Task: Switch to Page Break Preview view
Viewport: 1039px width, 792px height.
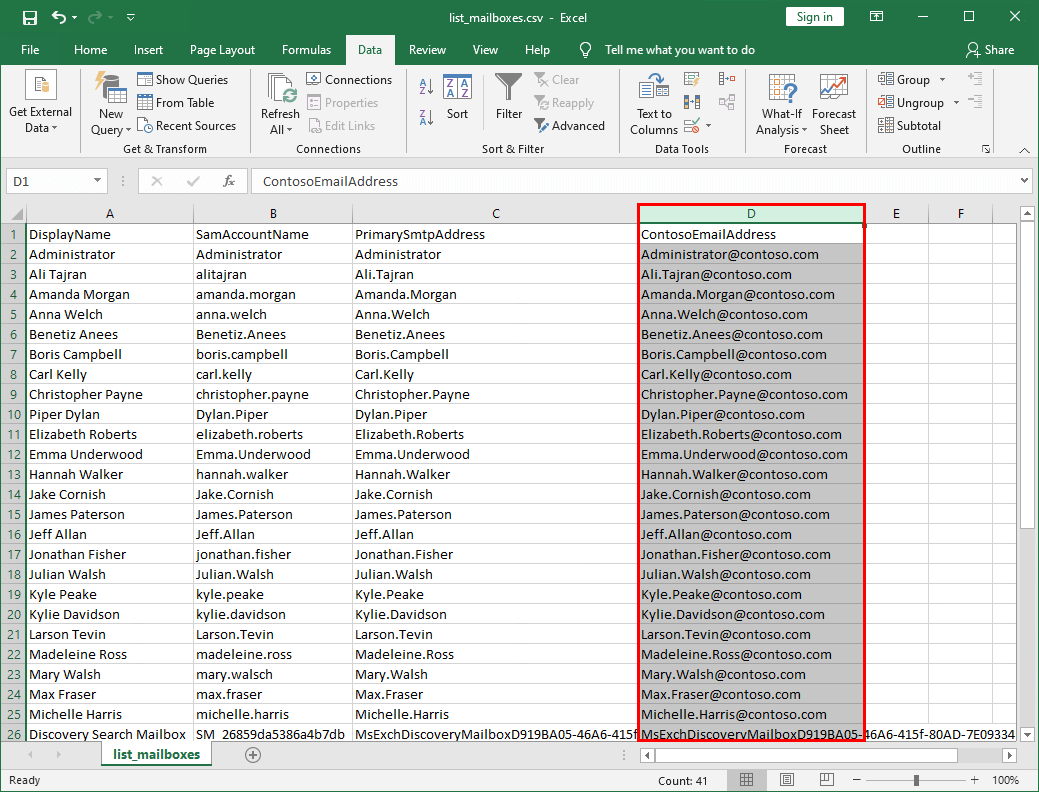Action: click(827, 777)
